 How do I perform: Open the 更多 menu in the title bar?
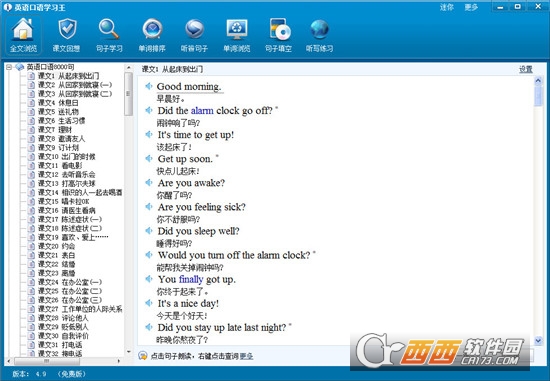coord(471,7)
